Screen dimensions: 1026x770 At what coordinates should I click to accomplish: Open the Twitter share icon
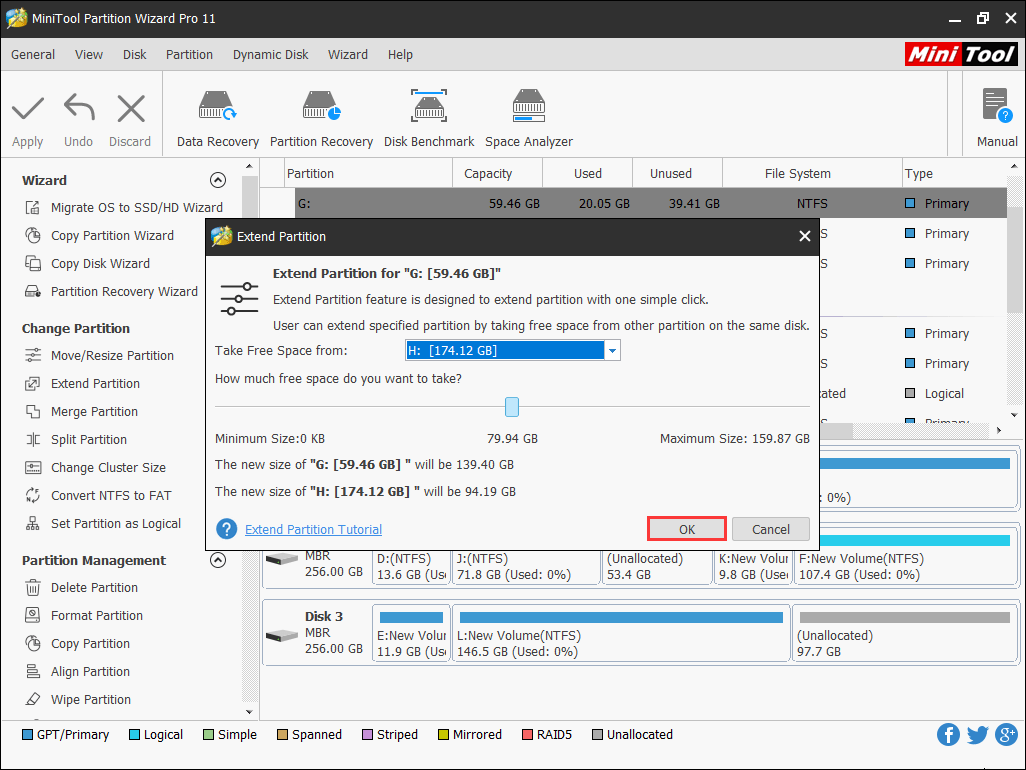click(977, 735)
